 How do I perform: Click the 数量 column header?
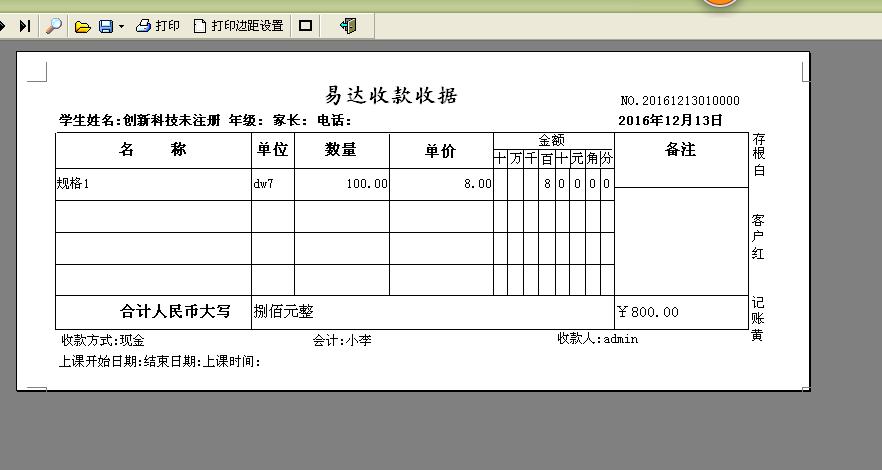341,150
